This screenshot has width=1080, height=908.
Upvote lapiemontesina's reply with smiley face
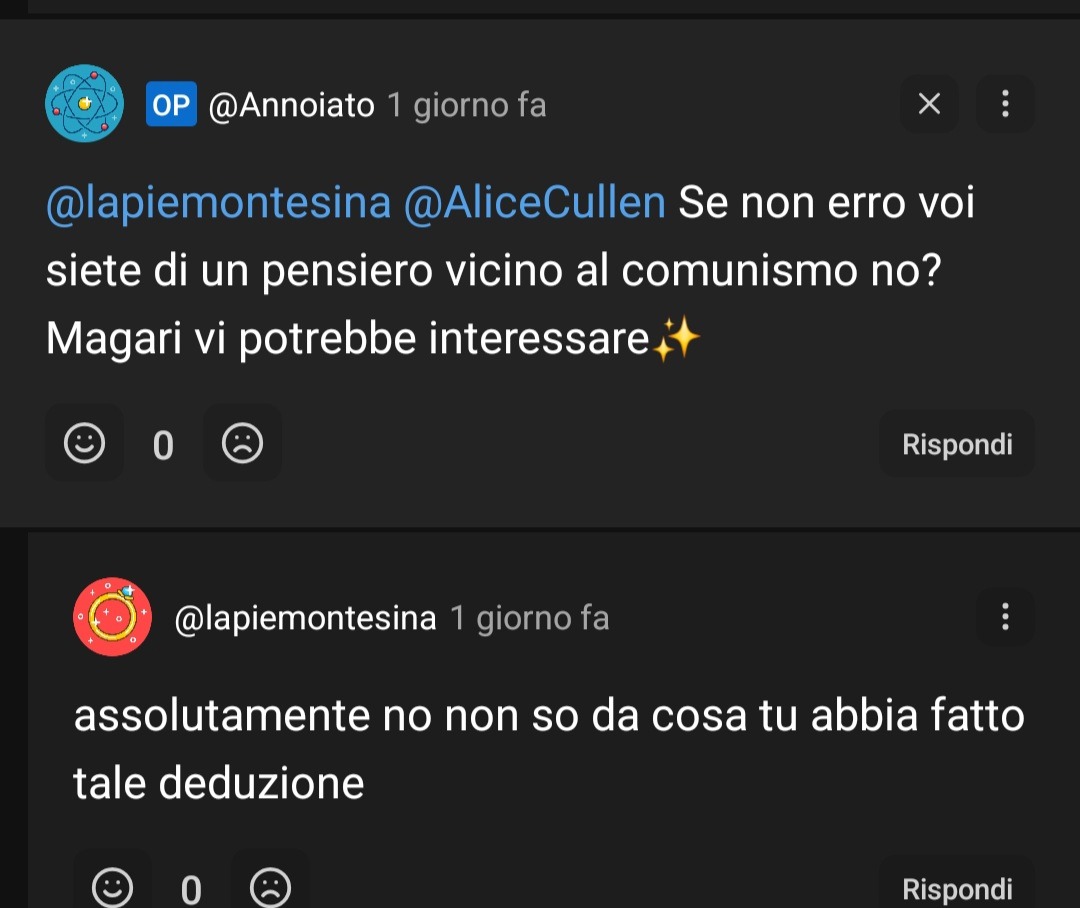click(x=112, y=887)
